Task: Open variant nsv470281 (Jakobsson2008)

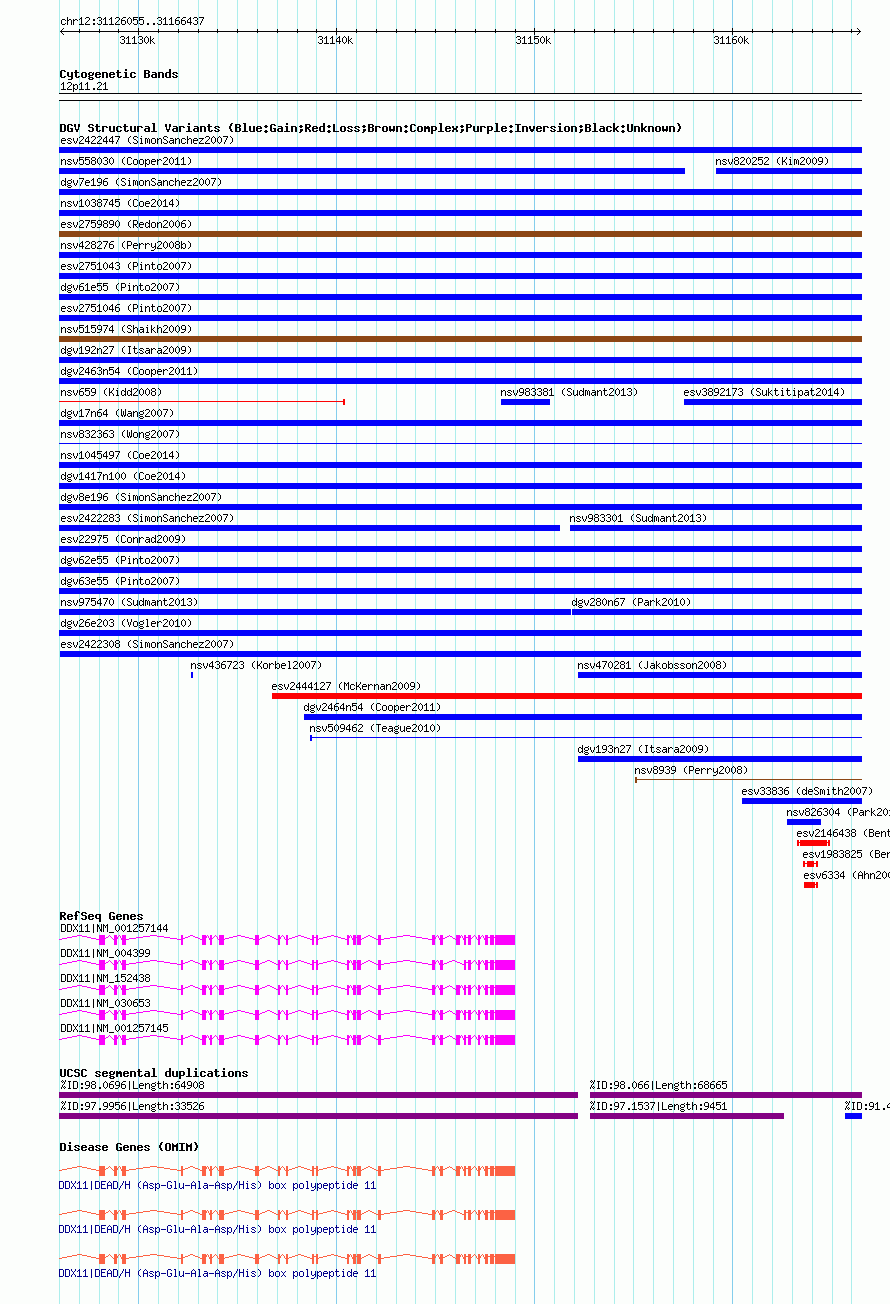Action: point(652,665)
